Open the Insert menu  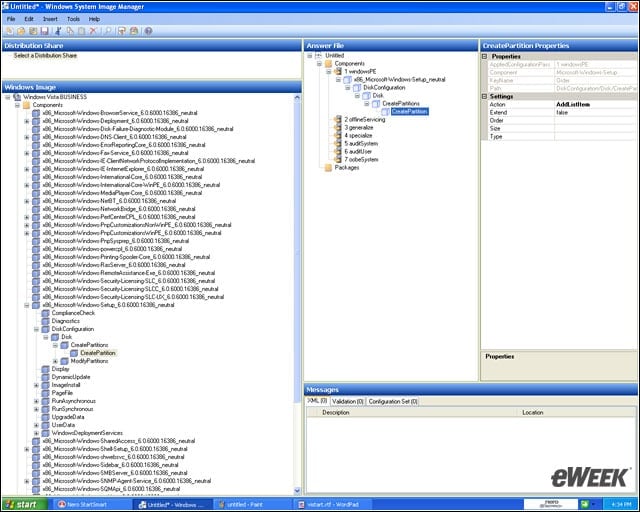(50, 19)
